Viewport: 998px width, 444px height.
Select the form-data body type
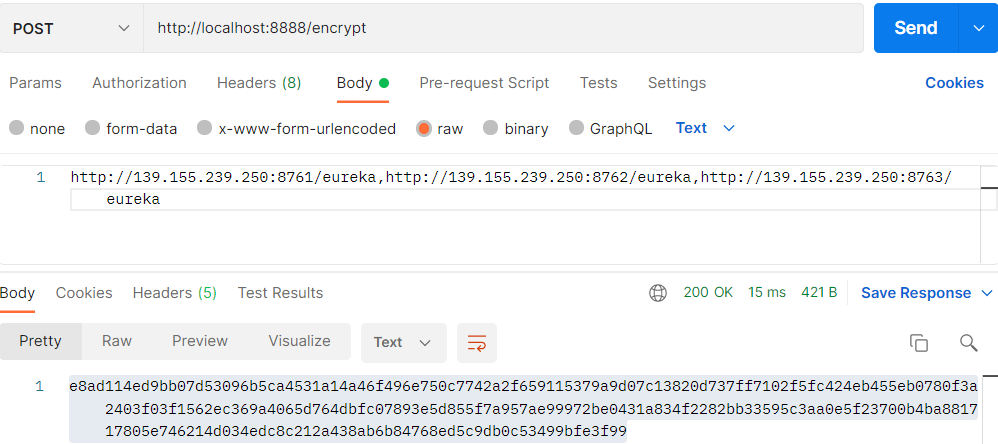pyautogui.click(x=93, y=128)
